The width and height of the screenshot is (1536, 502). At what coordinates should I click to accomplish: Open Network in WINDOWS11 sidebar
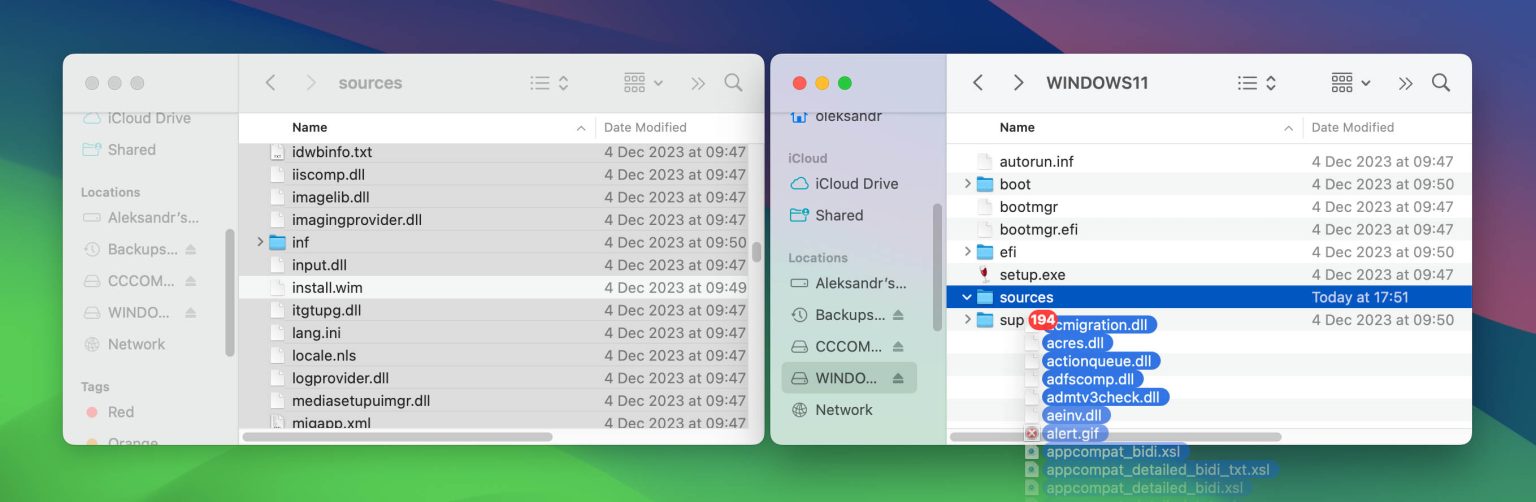(x=832, y=410)
